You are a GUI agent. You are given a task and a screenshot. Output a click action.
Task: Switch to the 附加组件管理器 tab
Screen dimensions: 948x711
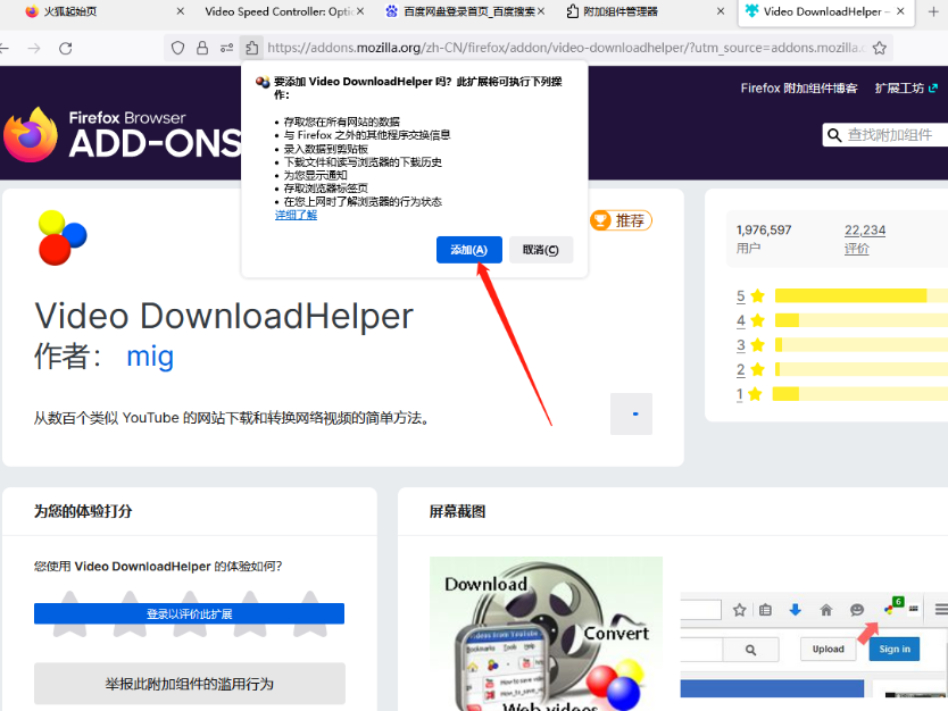pos(643,11)
